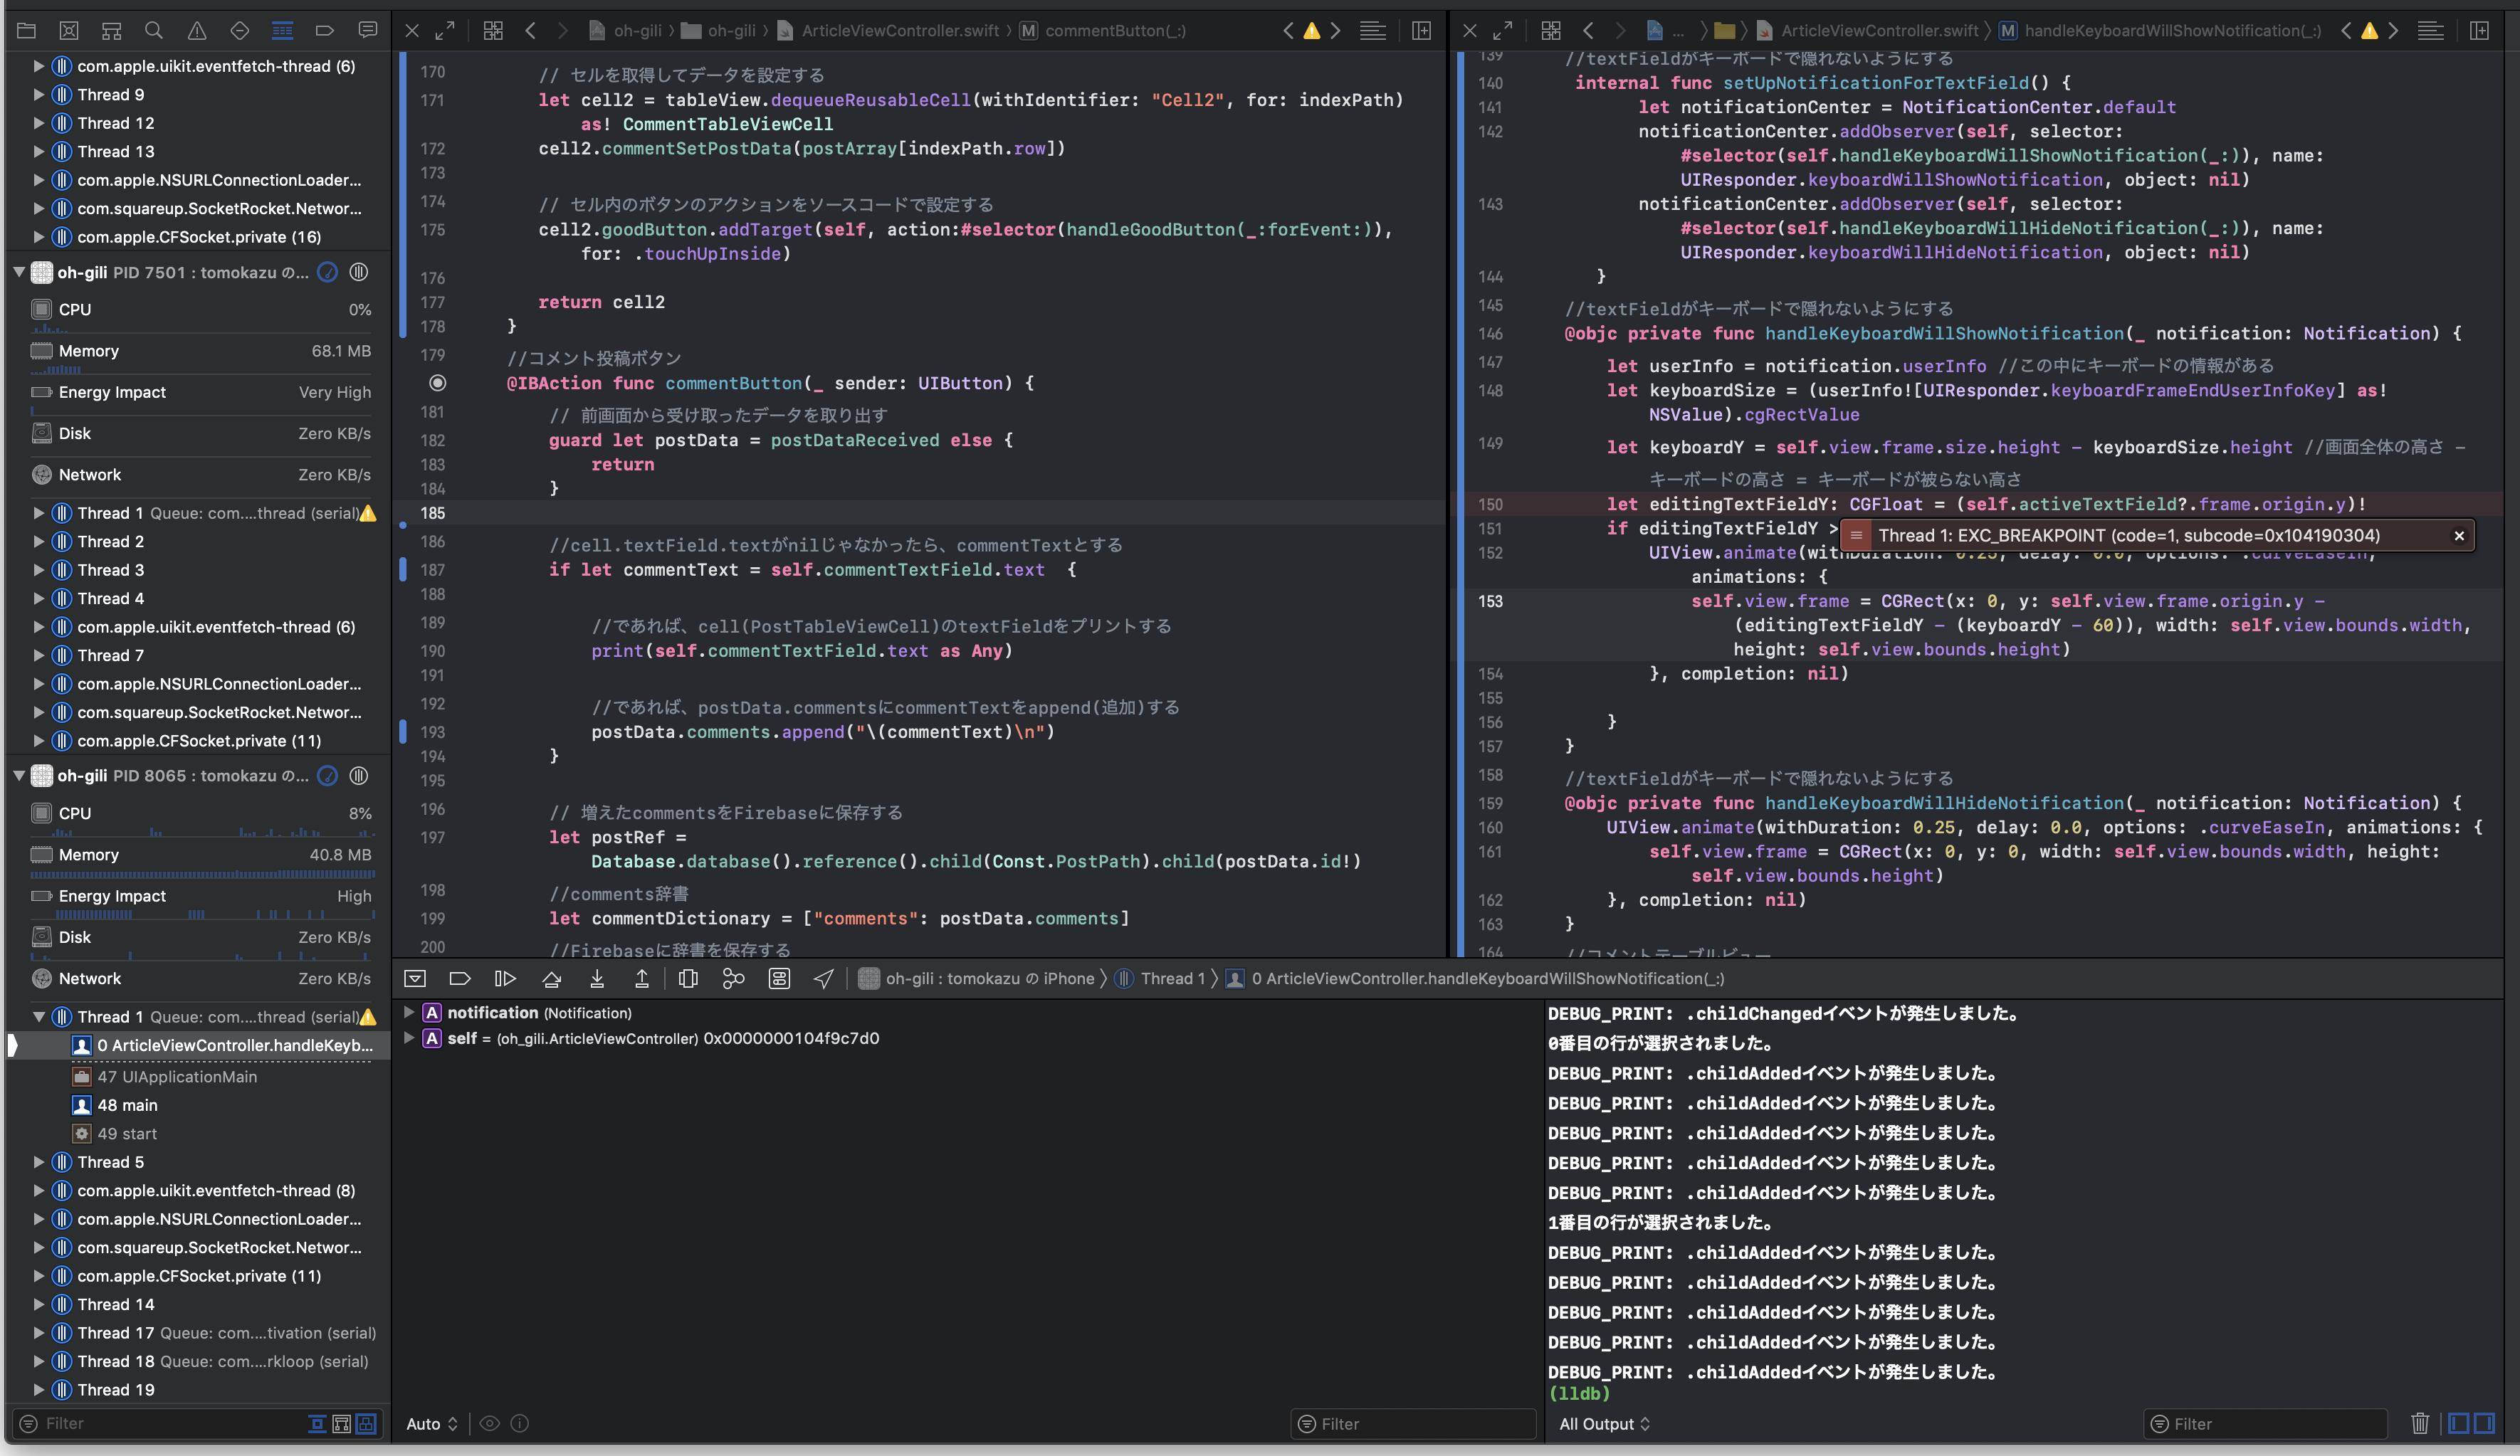Click the step into icon in debug toolbar
The image size is (2520, 1456).
click(597, 978)
